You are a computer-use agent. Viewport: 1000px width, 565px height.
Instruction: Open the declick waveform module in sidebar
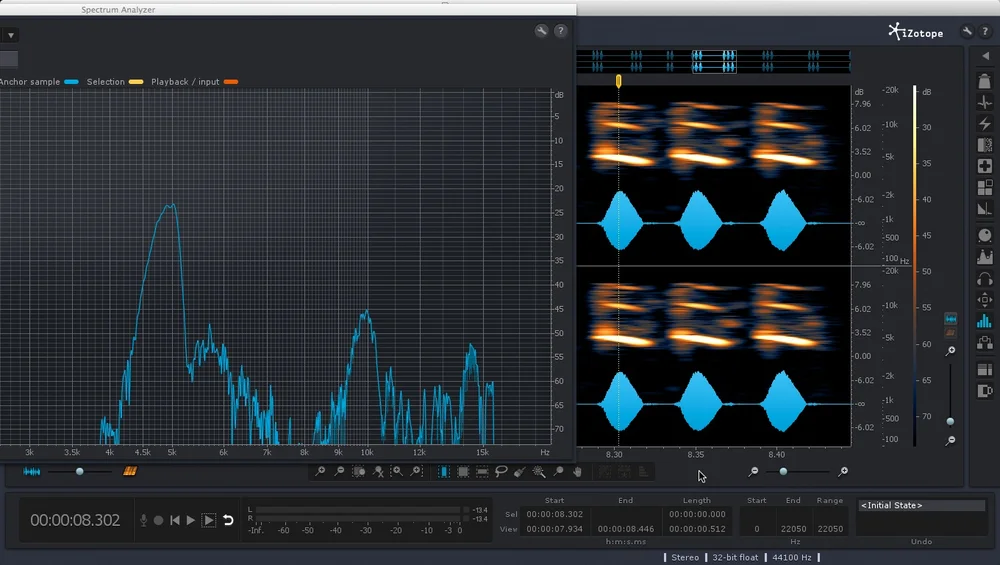click(x=985, y=103)
